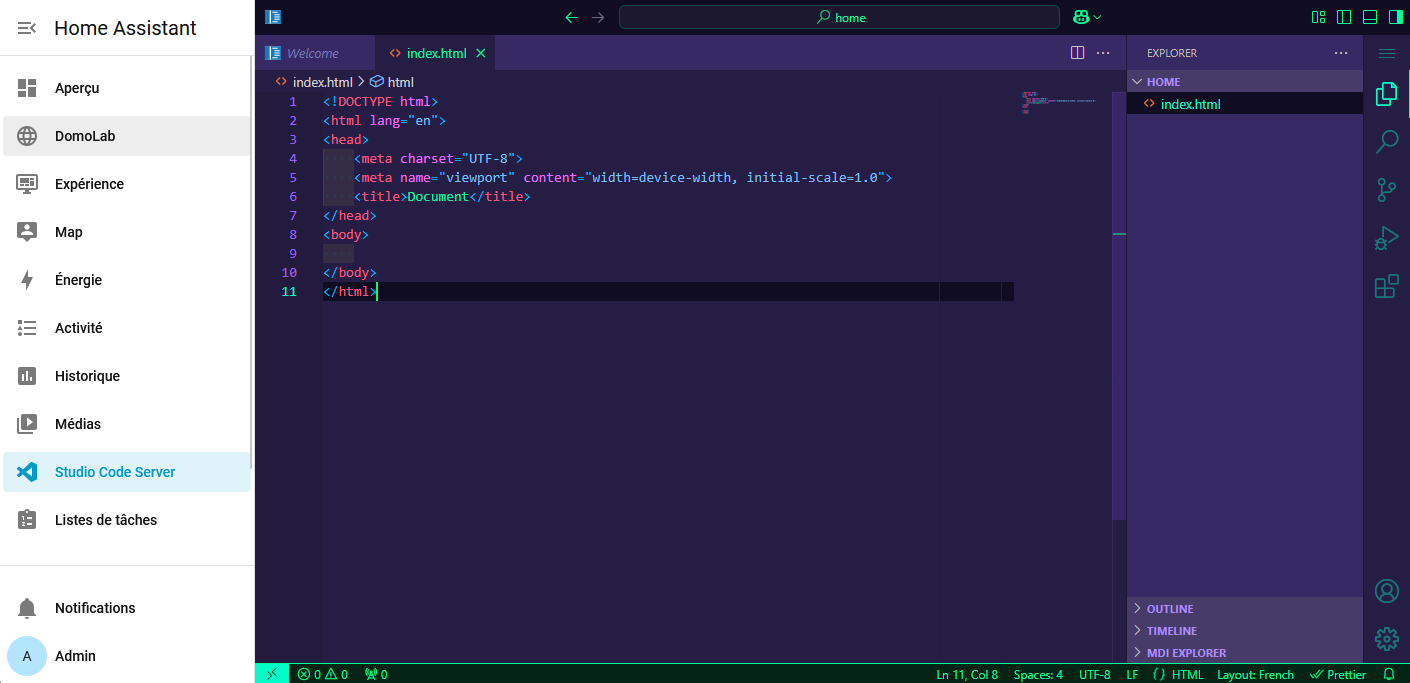Open the Source Control view icon
1410x683 pixels.
point(1386,190)
